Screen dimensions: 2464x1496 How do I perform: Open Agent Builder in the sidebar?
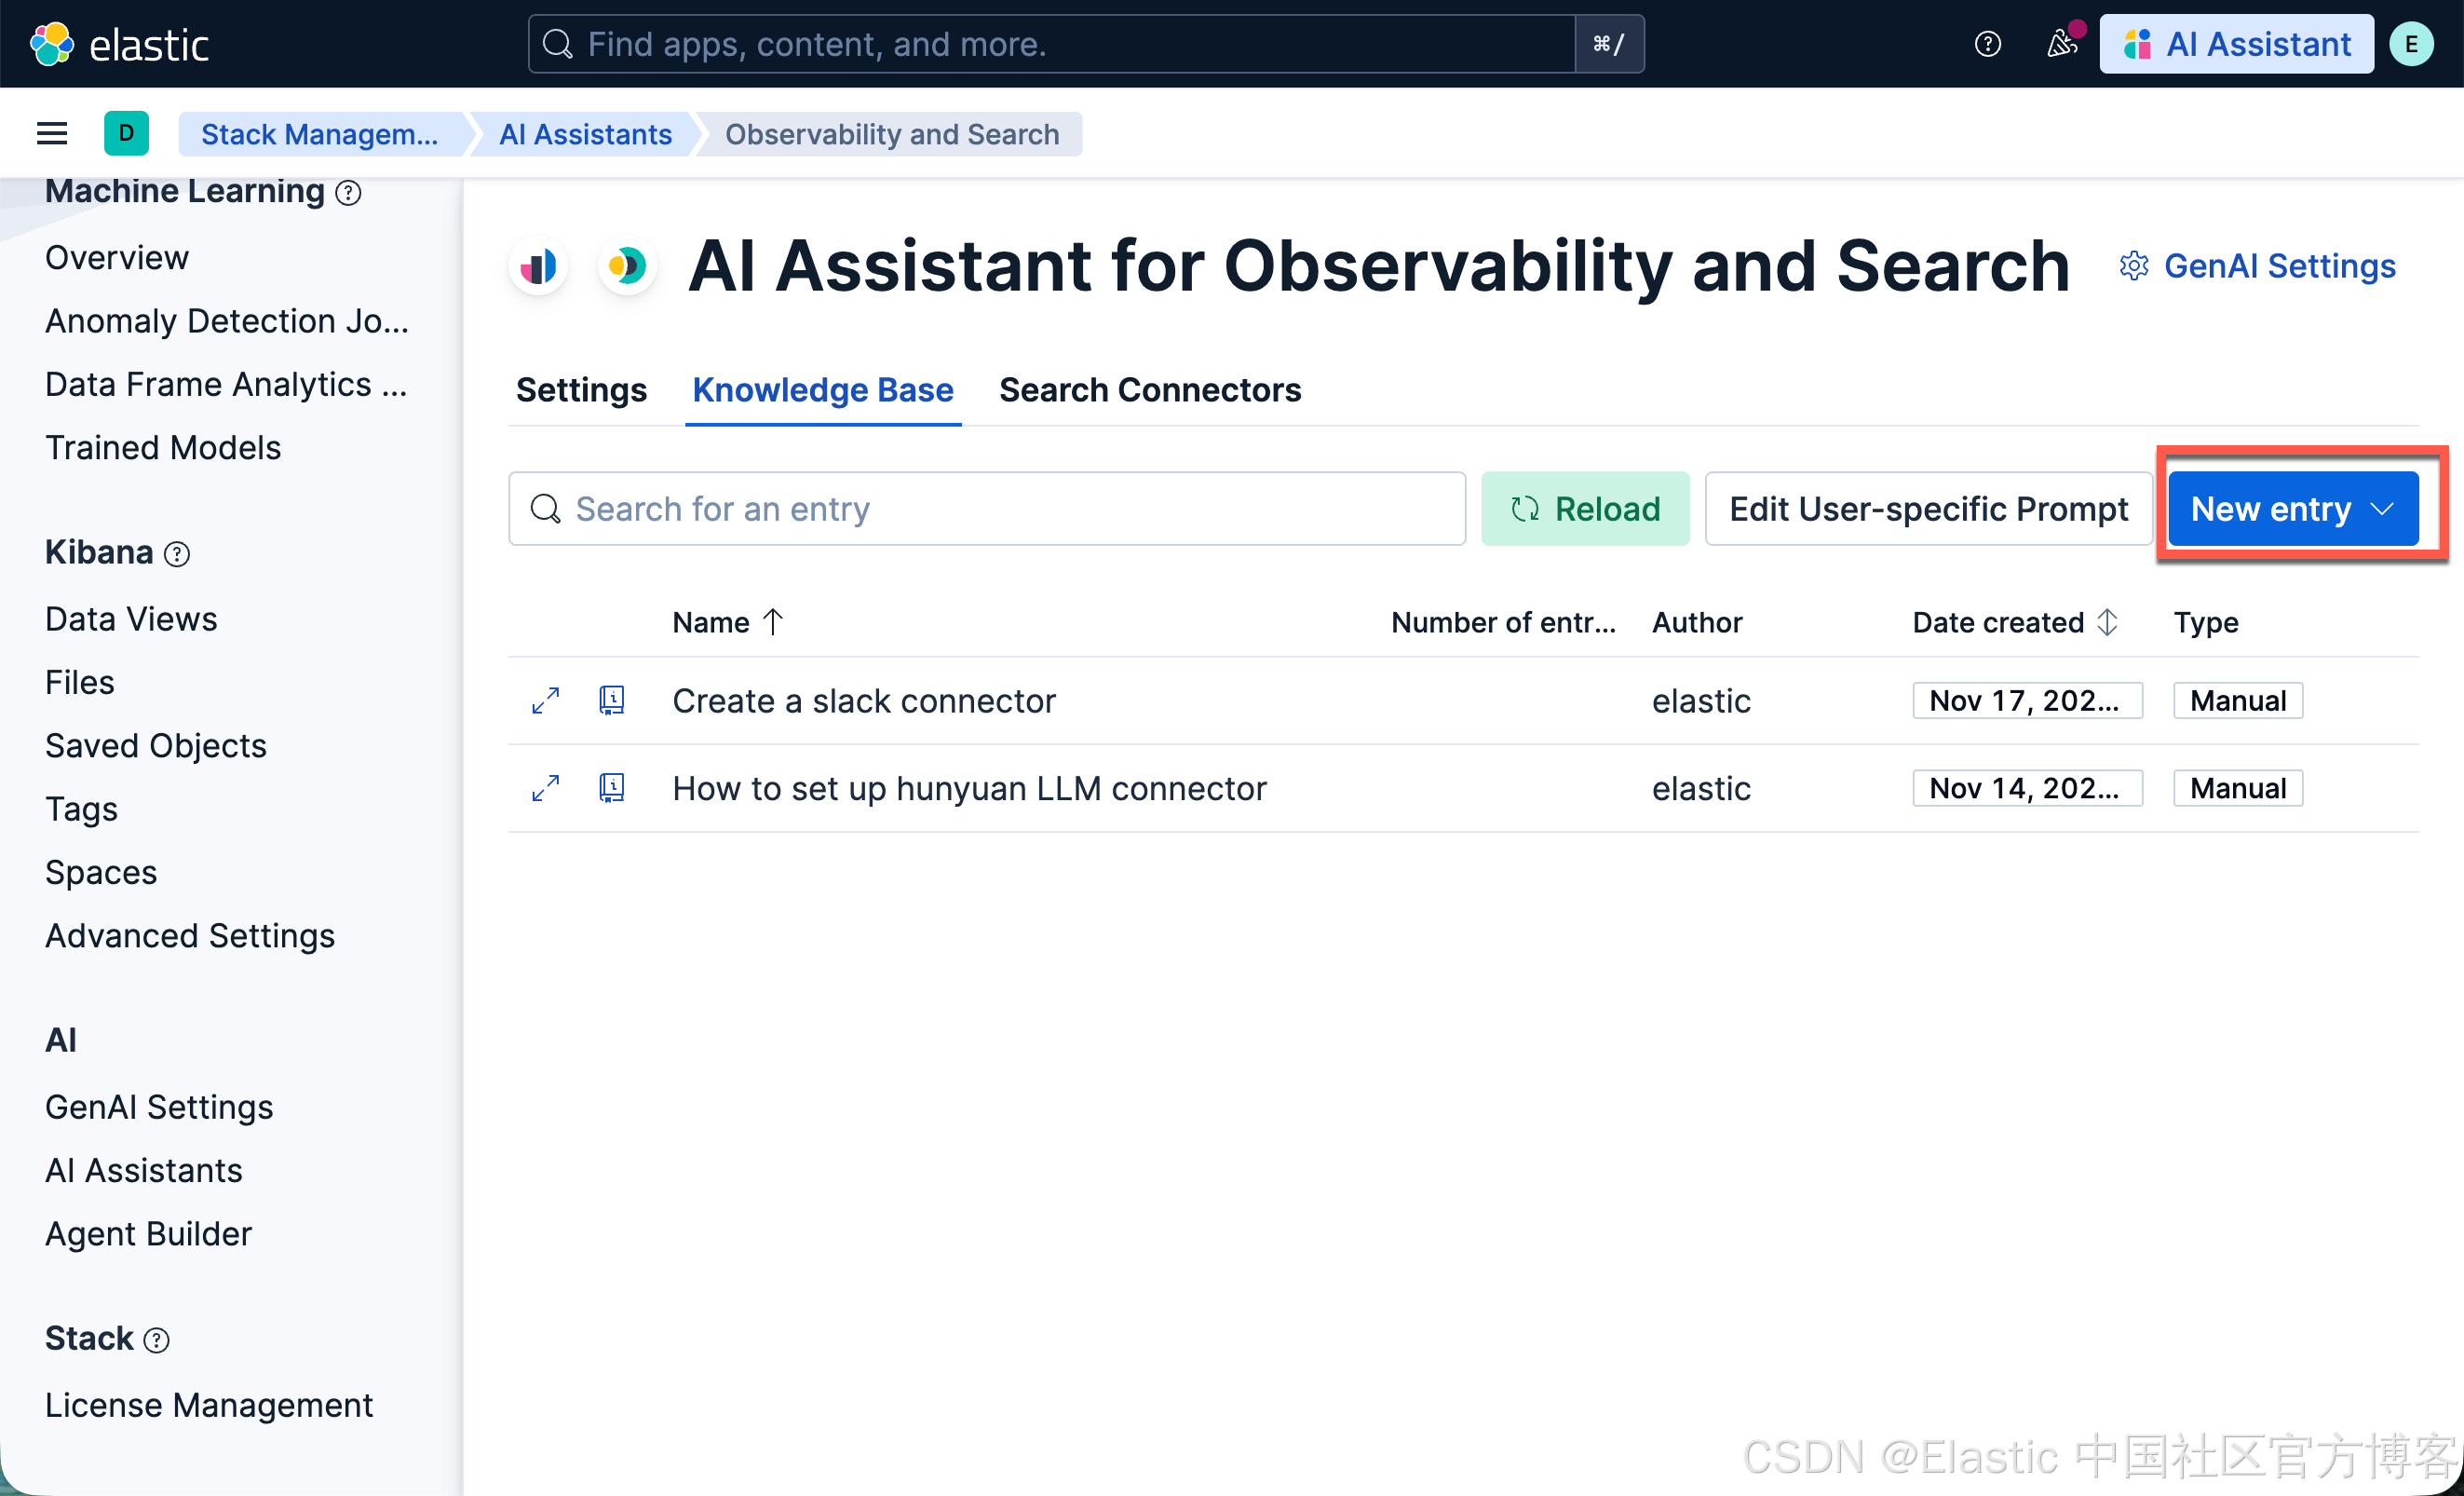[x=148, y=1234]
